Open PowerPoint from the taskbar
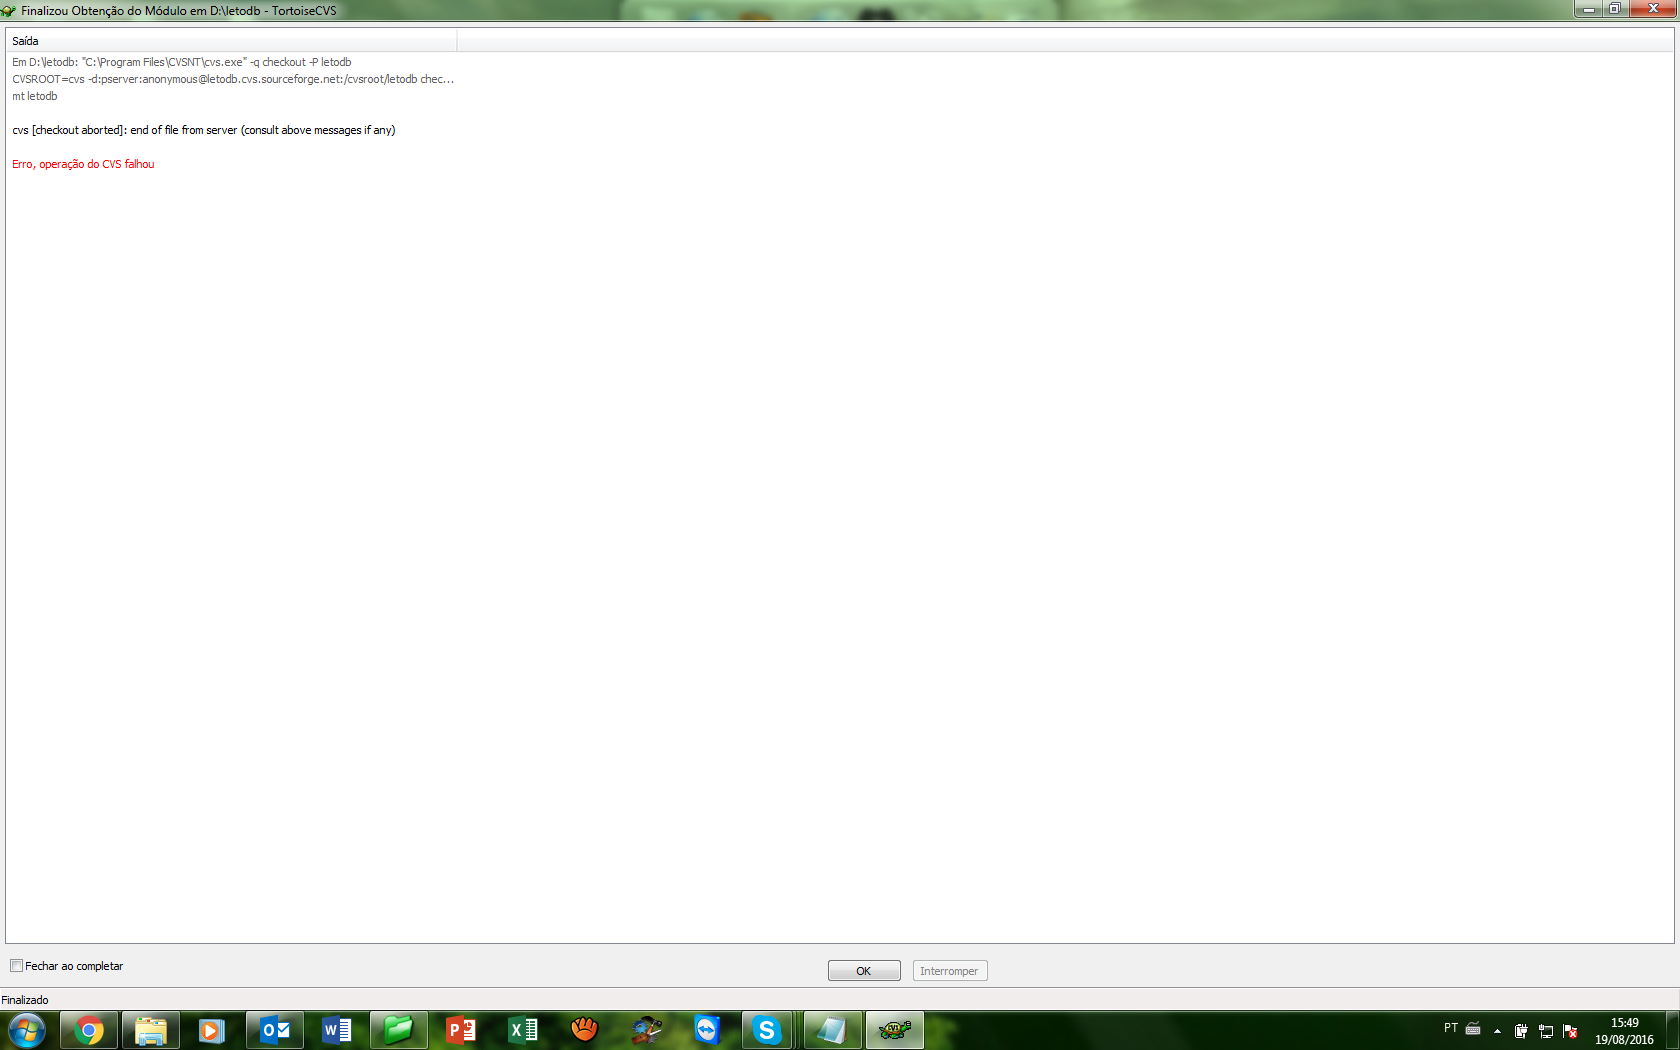The image size is (1680, 1050). tap(461, 1030)
